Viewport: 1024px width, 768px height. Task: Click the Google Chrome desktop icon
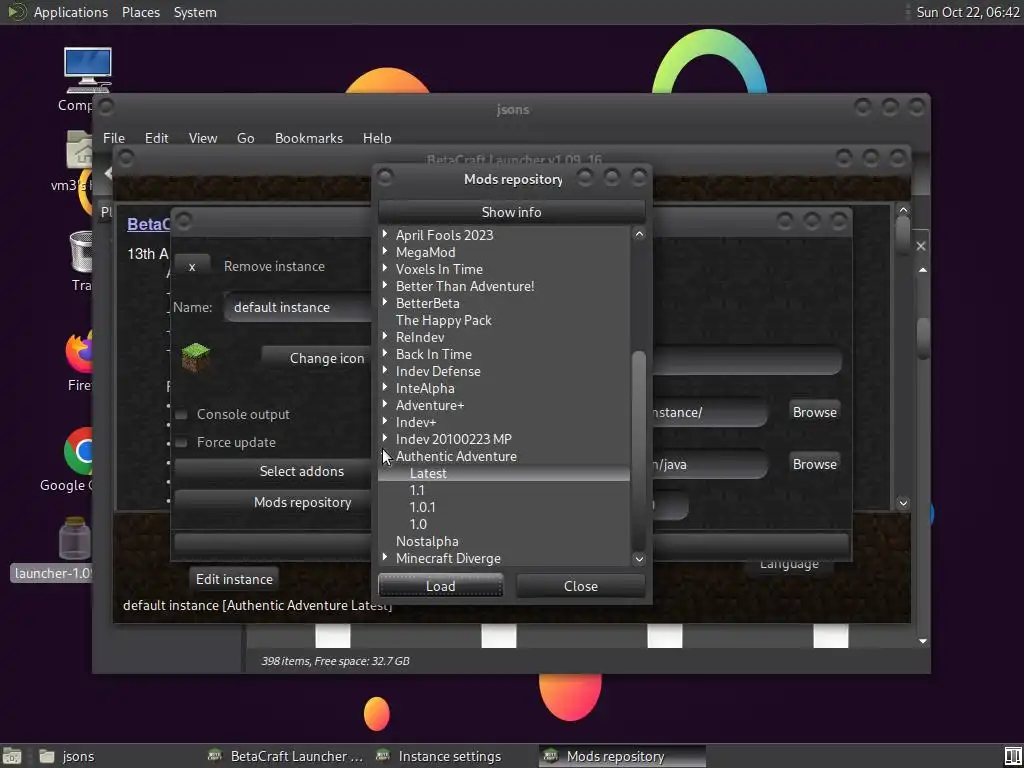[x=80, y=451]
